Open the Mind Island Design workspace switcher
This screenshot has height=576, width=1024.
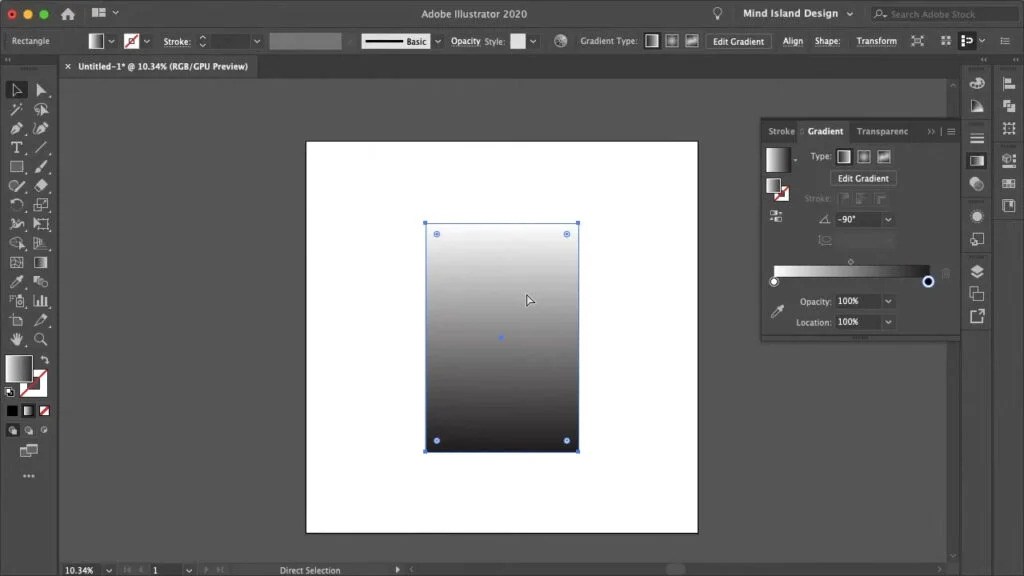pos(798,14)
